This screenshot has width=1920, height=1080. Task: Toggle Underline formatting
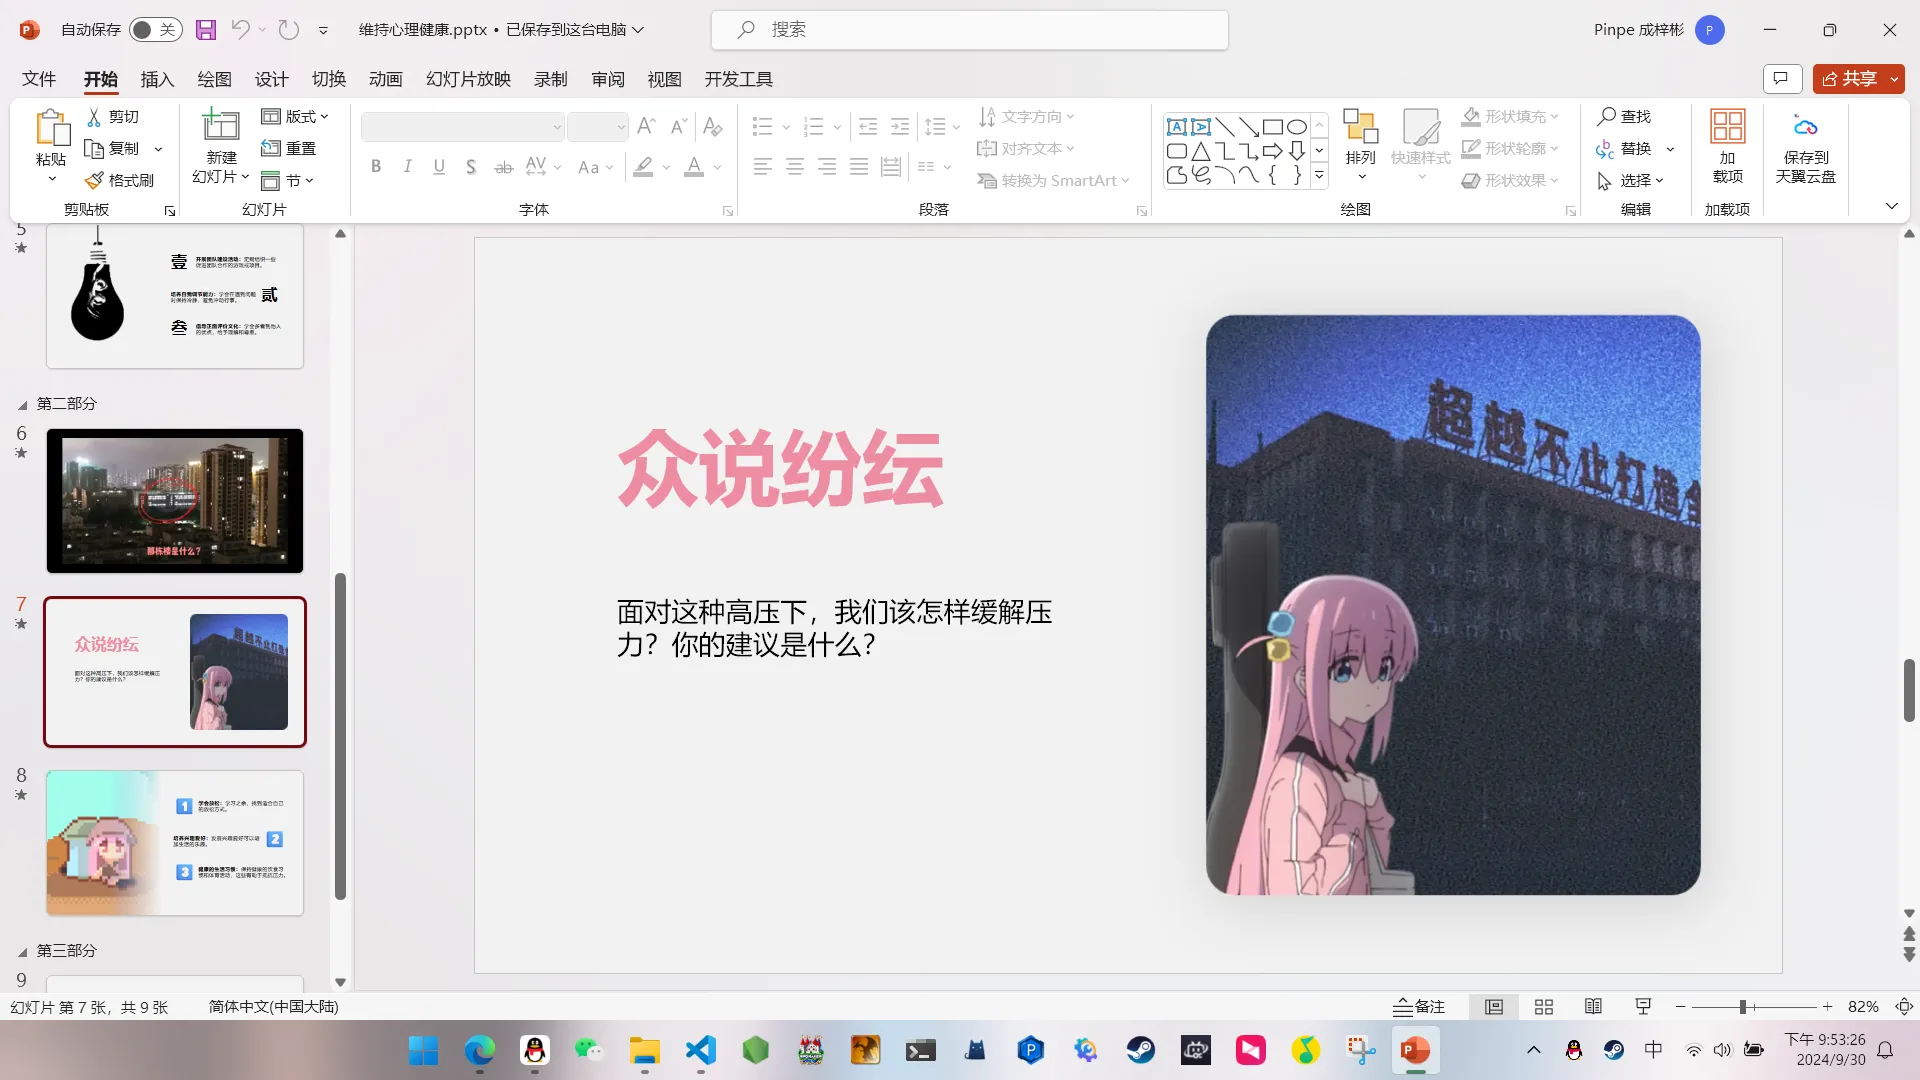pos(439,167)
